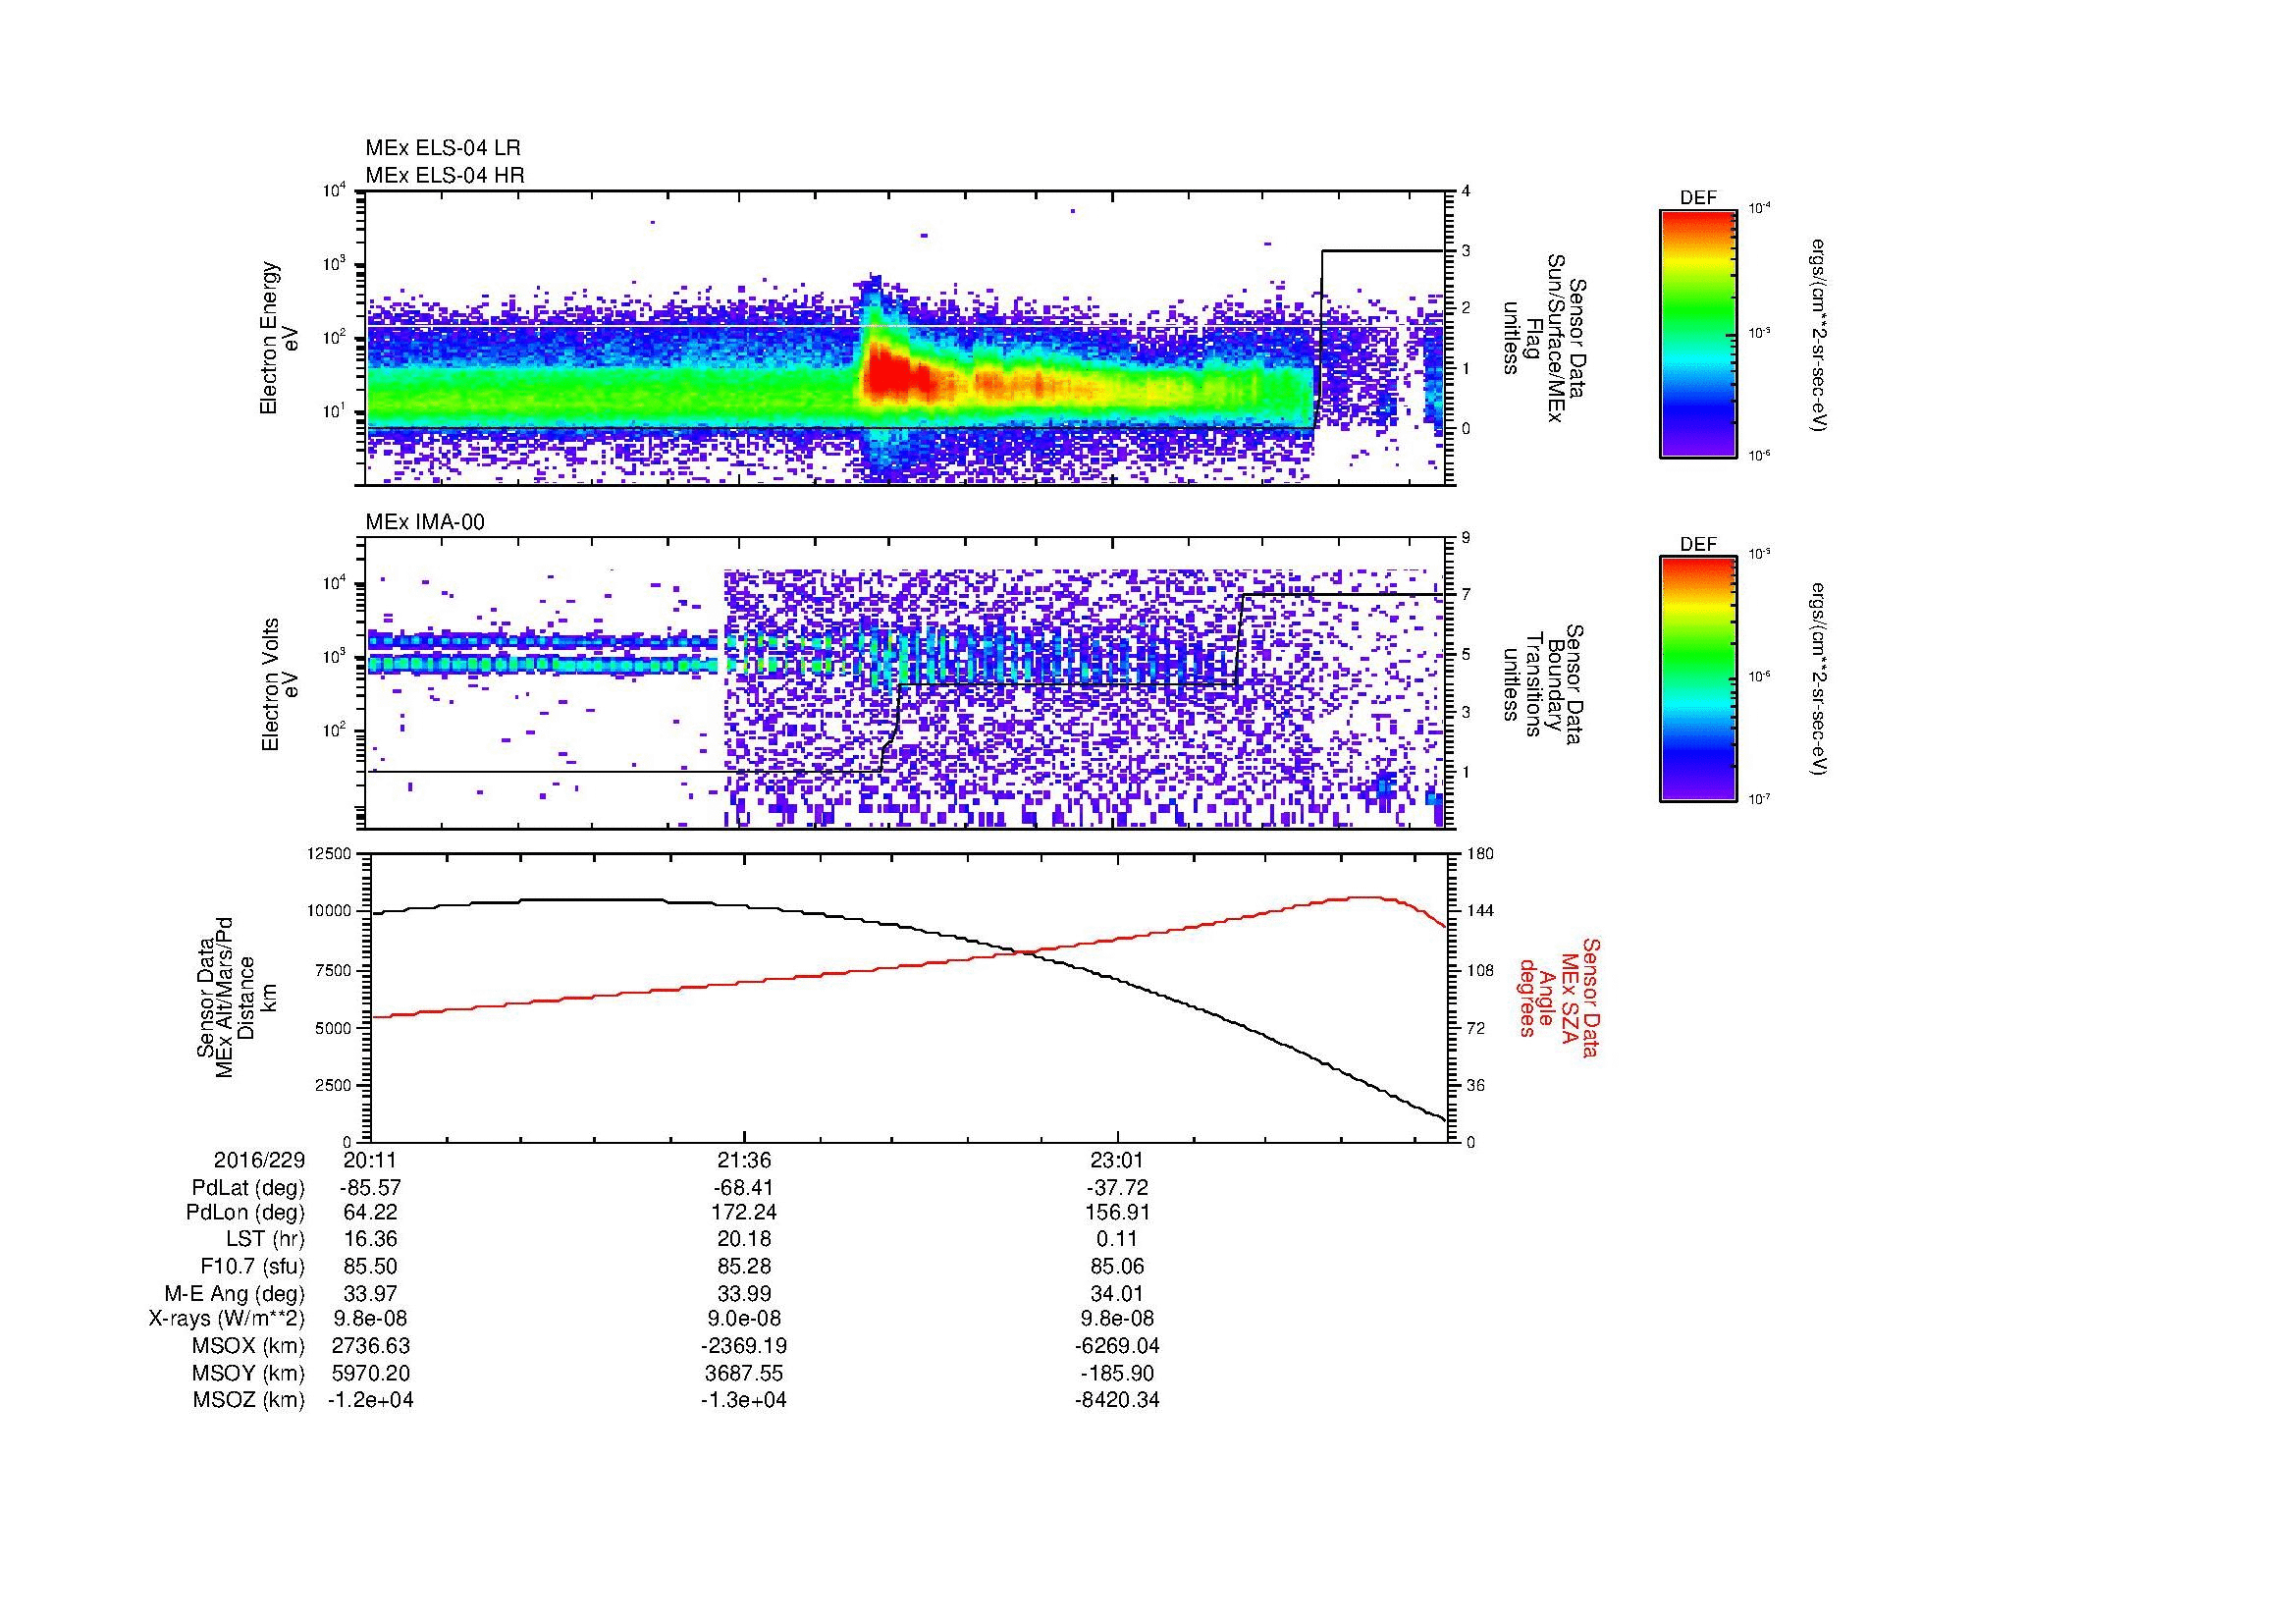
Task: Click the X-rays value 9.0e-08
Action: (744, 1319)
